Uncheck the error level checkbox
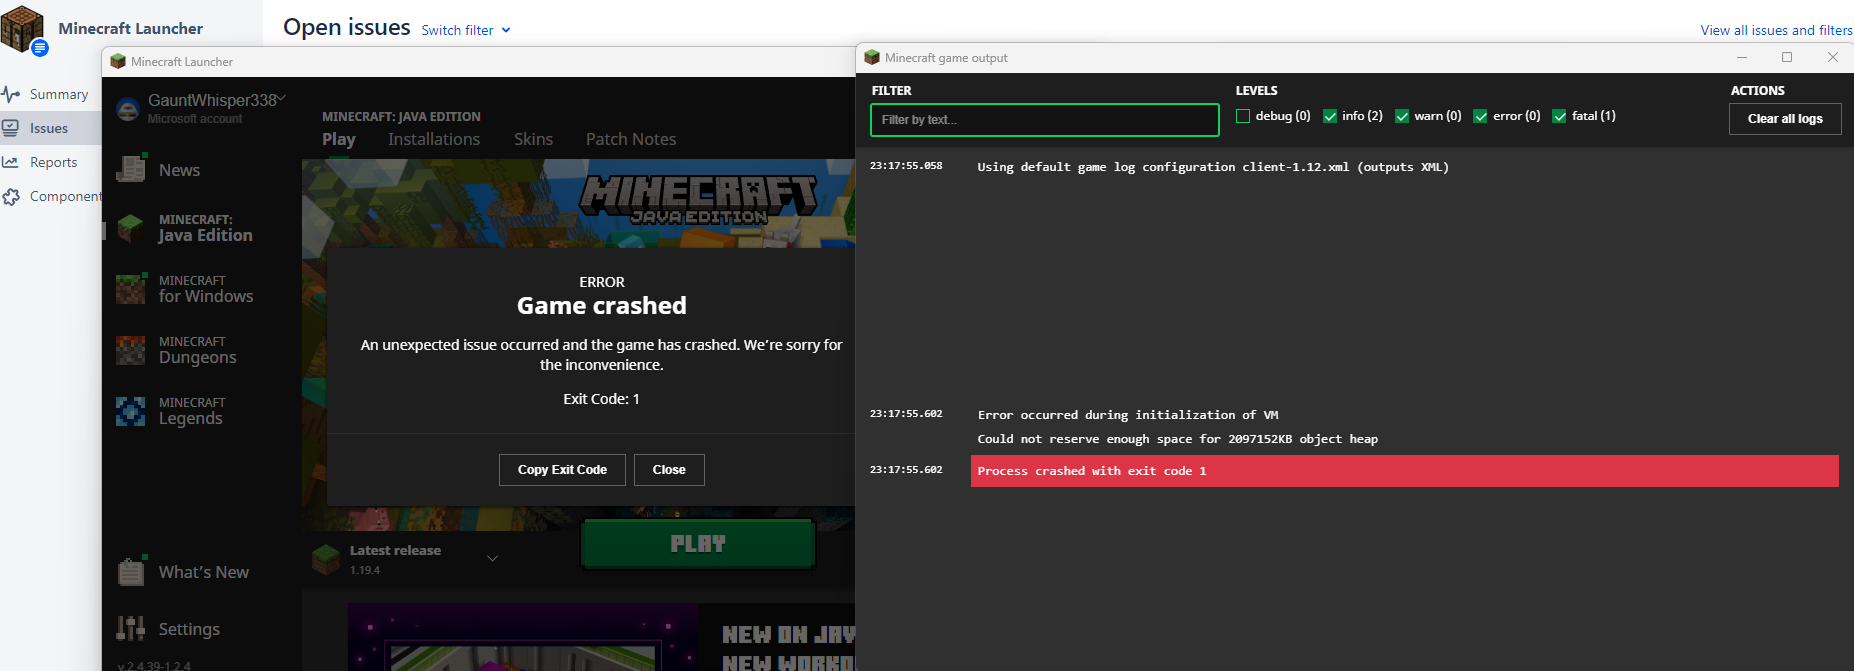This screenshot has height=671, width=1854. [x=1480, y=116]
